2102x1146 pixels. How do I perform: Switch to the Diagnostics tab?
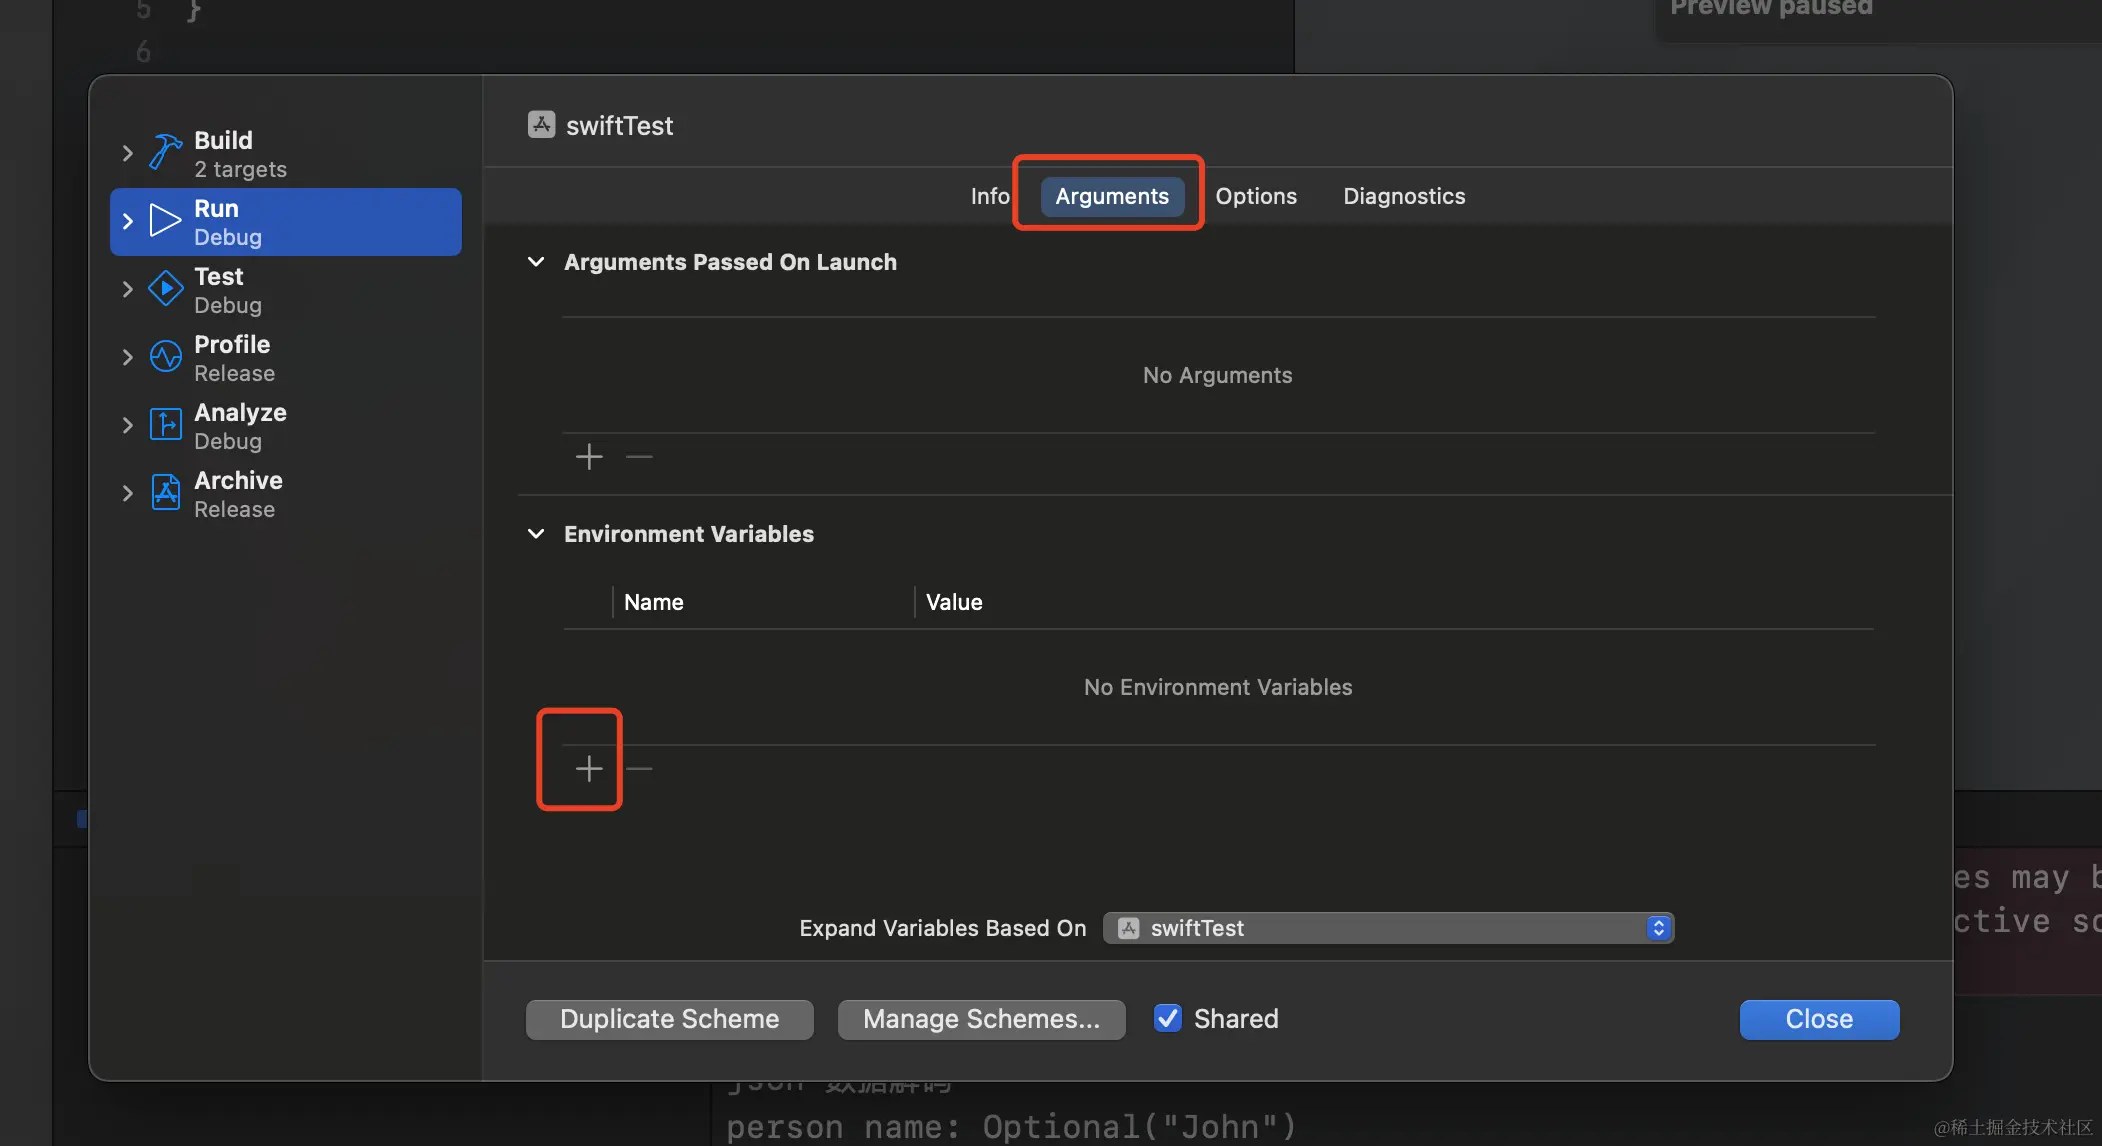click(x=1404, y=196)
